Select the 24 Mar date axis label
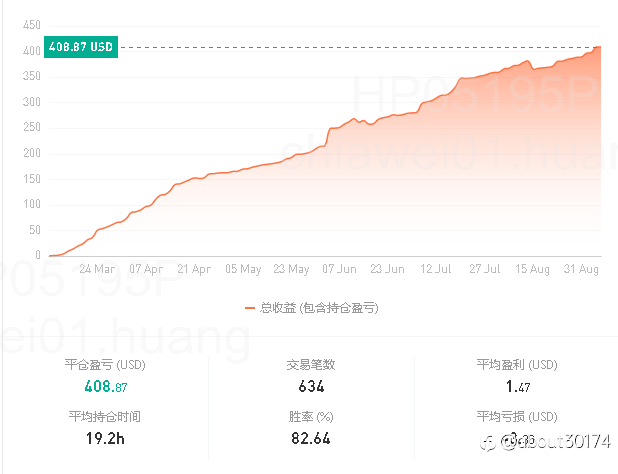Image resolution: width=618 pixels, height=474 pixels. click(97, 269)
